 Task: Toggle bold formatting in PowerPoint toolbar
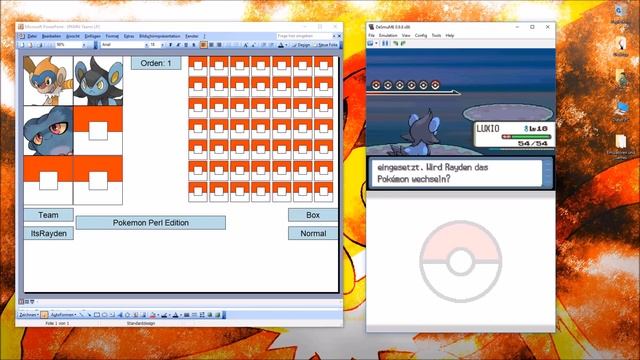(170, 45)
